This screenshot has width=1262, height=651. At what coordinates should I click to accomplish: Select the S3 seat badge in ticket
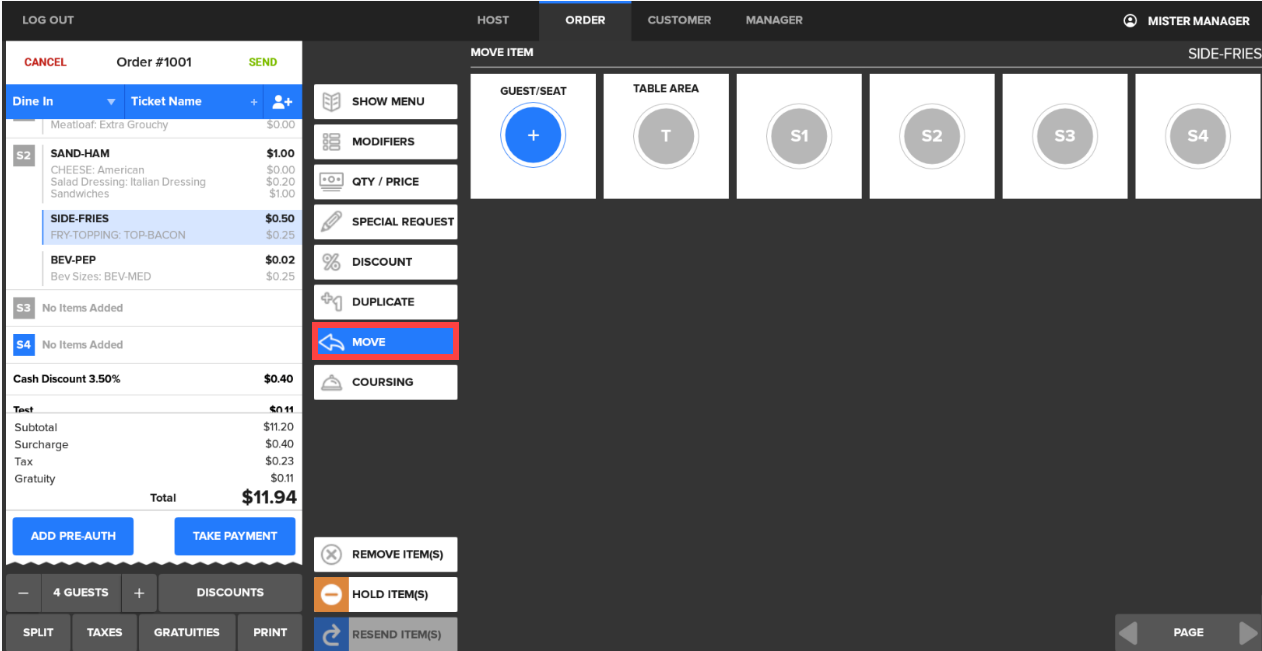point(24,308)
